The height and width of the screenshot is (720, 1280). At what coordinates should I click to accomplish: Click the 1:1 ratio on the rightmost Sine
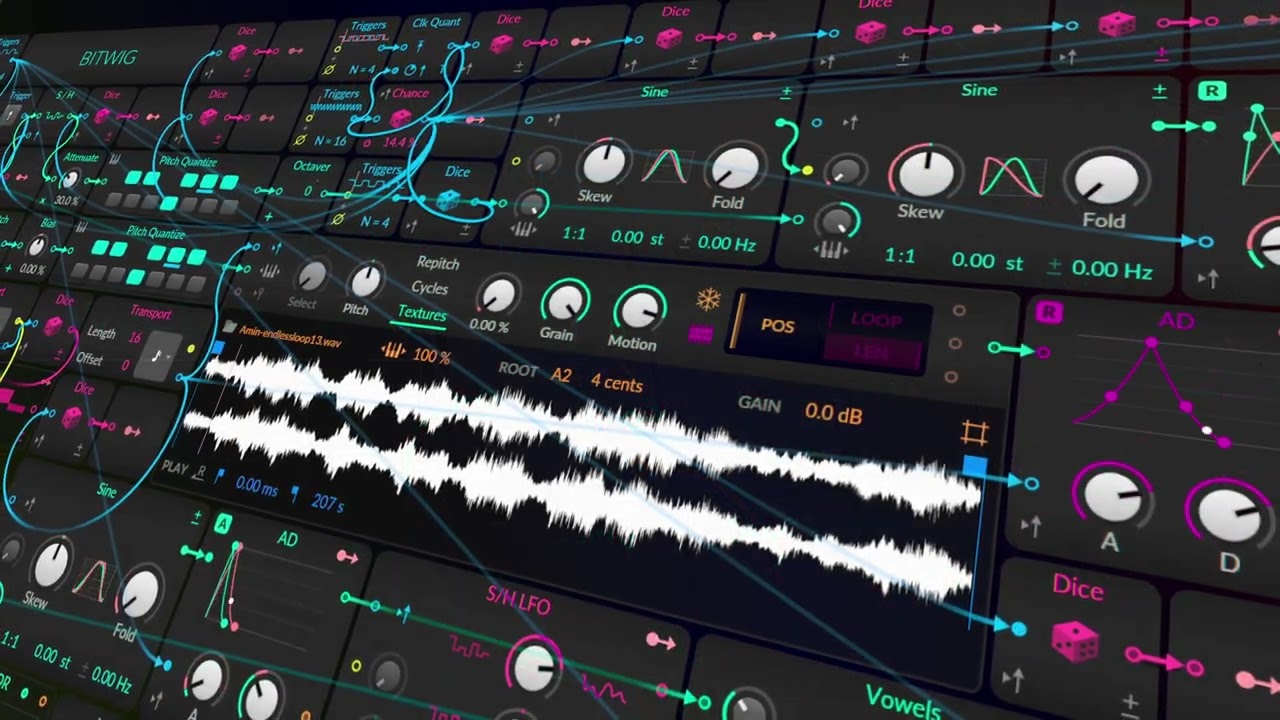pos(900,256)
